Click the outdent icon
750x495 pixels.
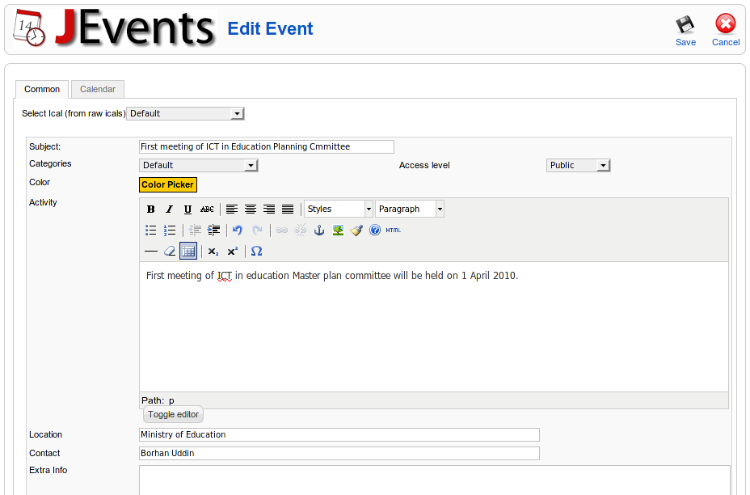(x=195, y=230)
